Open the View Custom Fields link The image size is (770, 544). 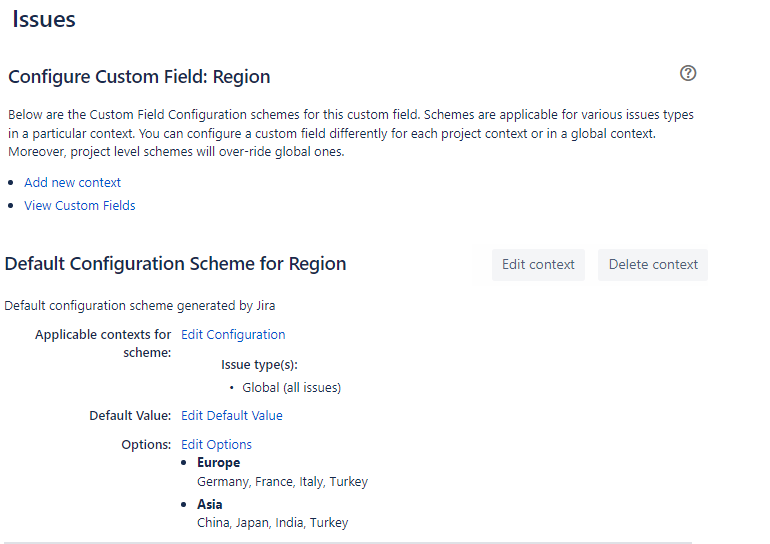coord(80,206)
